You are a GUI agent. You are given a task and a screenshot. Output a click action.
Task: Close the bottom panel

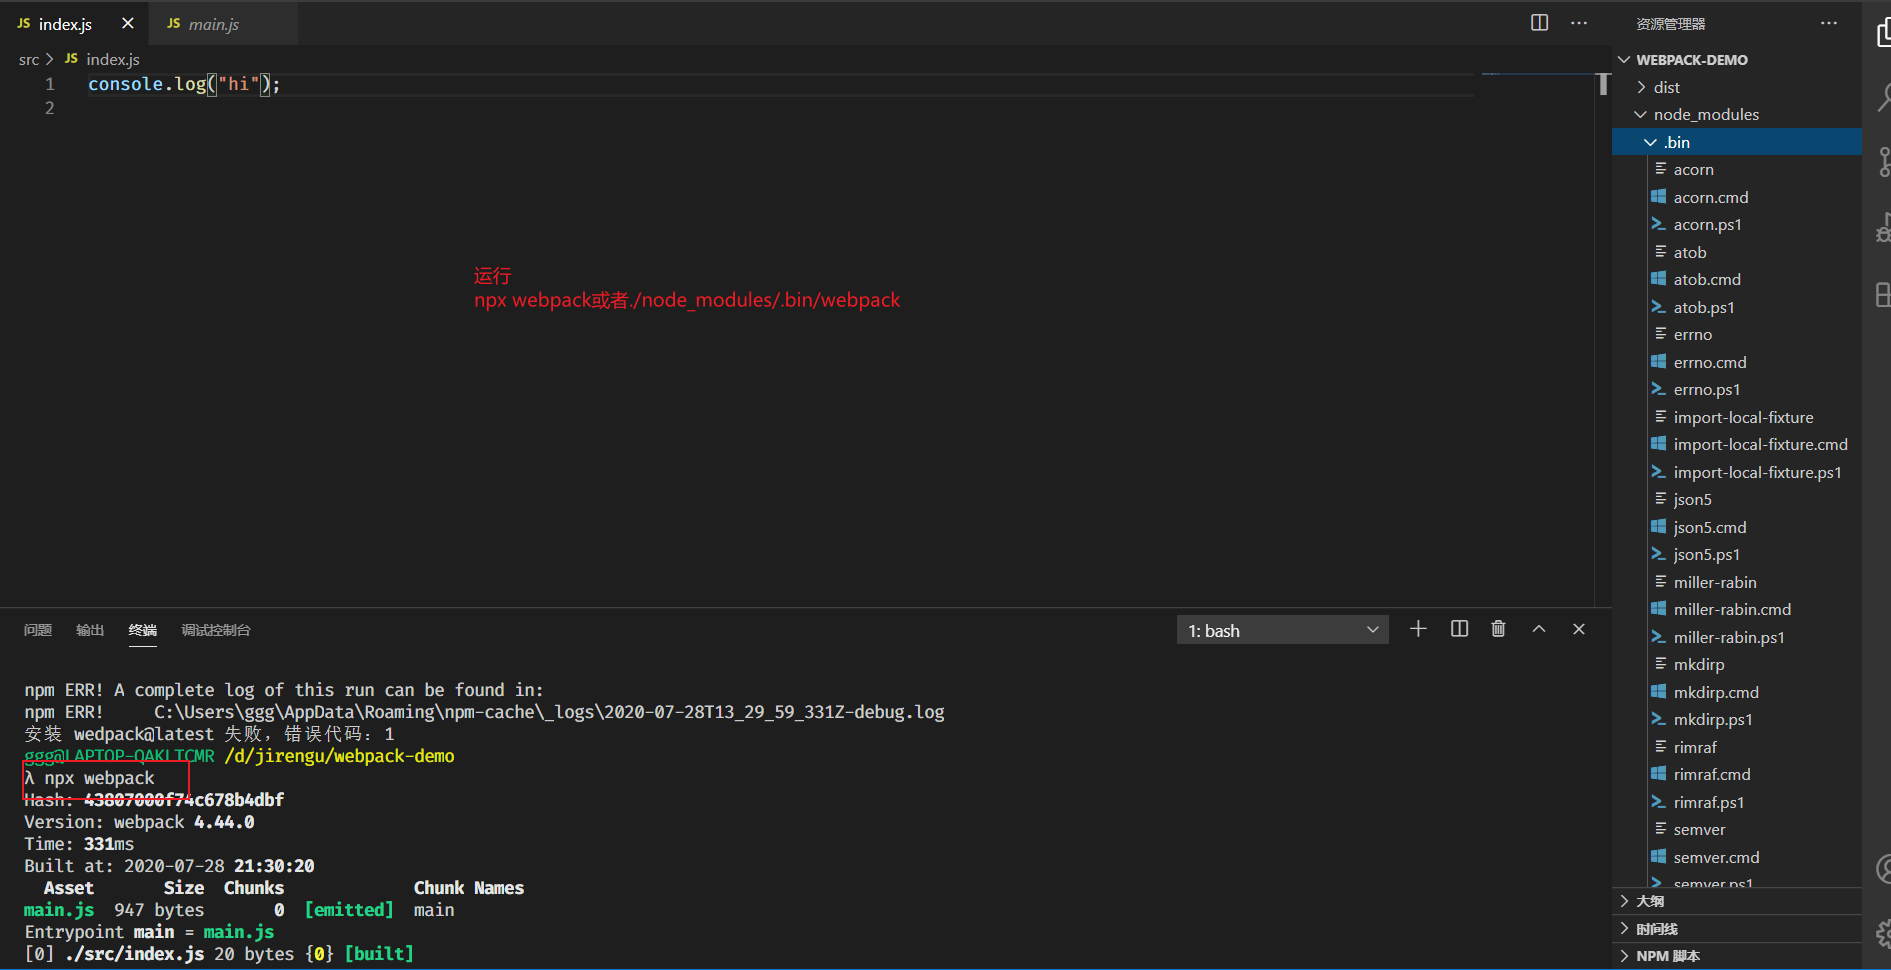tap(1579, 629)
